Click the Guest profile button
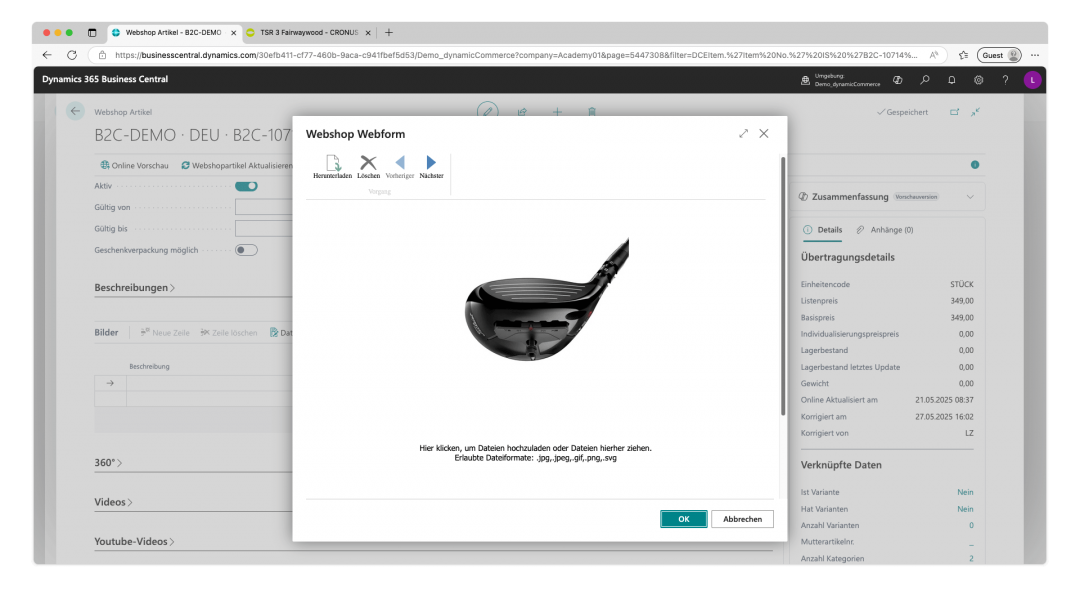1080x608 pixels. (999, 55)
